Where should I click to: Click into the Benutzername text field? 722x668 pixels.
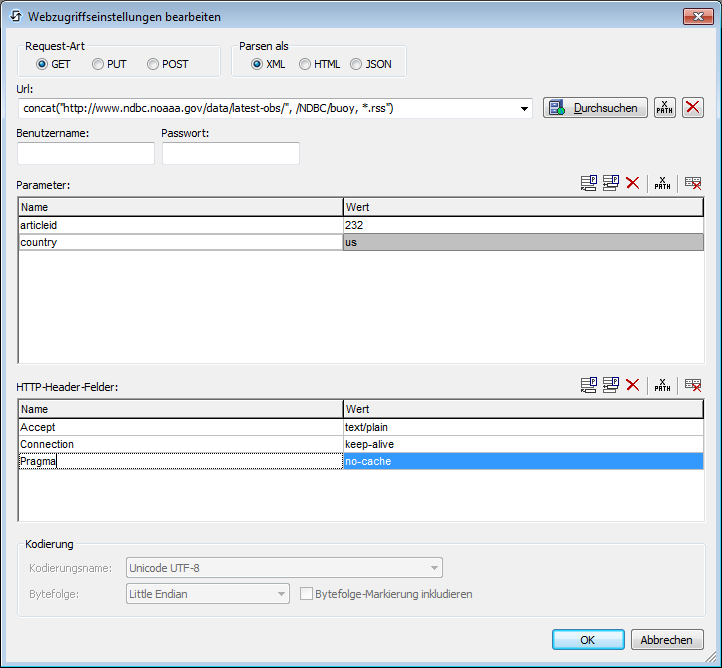pyautogui.click(x=86, y=153)
